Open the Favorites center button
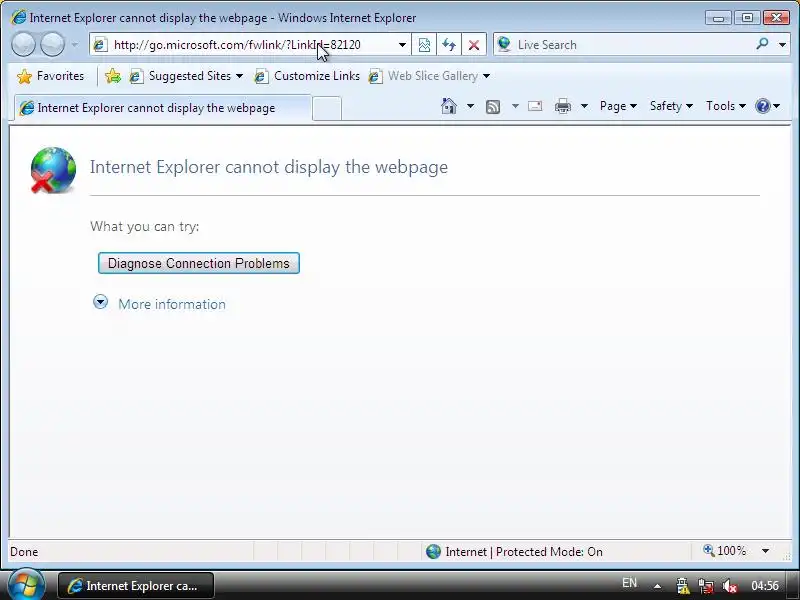800x600 pixels. pyautogui.click(x=50, y=76)
